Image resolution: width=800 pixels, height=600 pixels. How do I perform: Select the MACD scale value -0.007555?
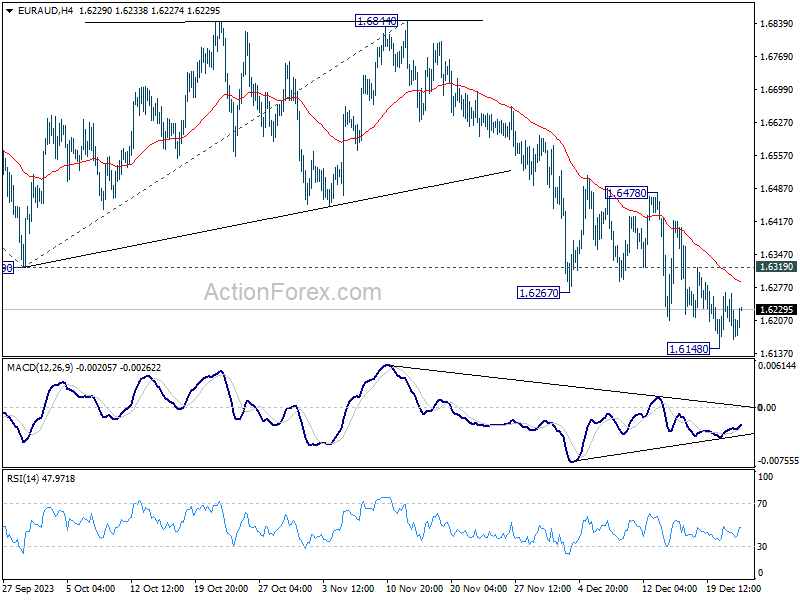(x=778, y=461)
